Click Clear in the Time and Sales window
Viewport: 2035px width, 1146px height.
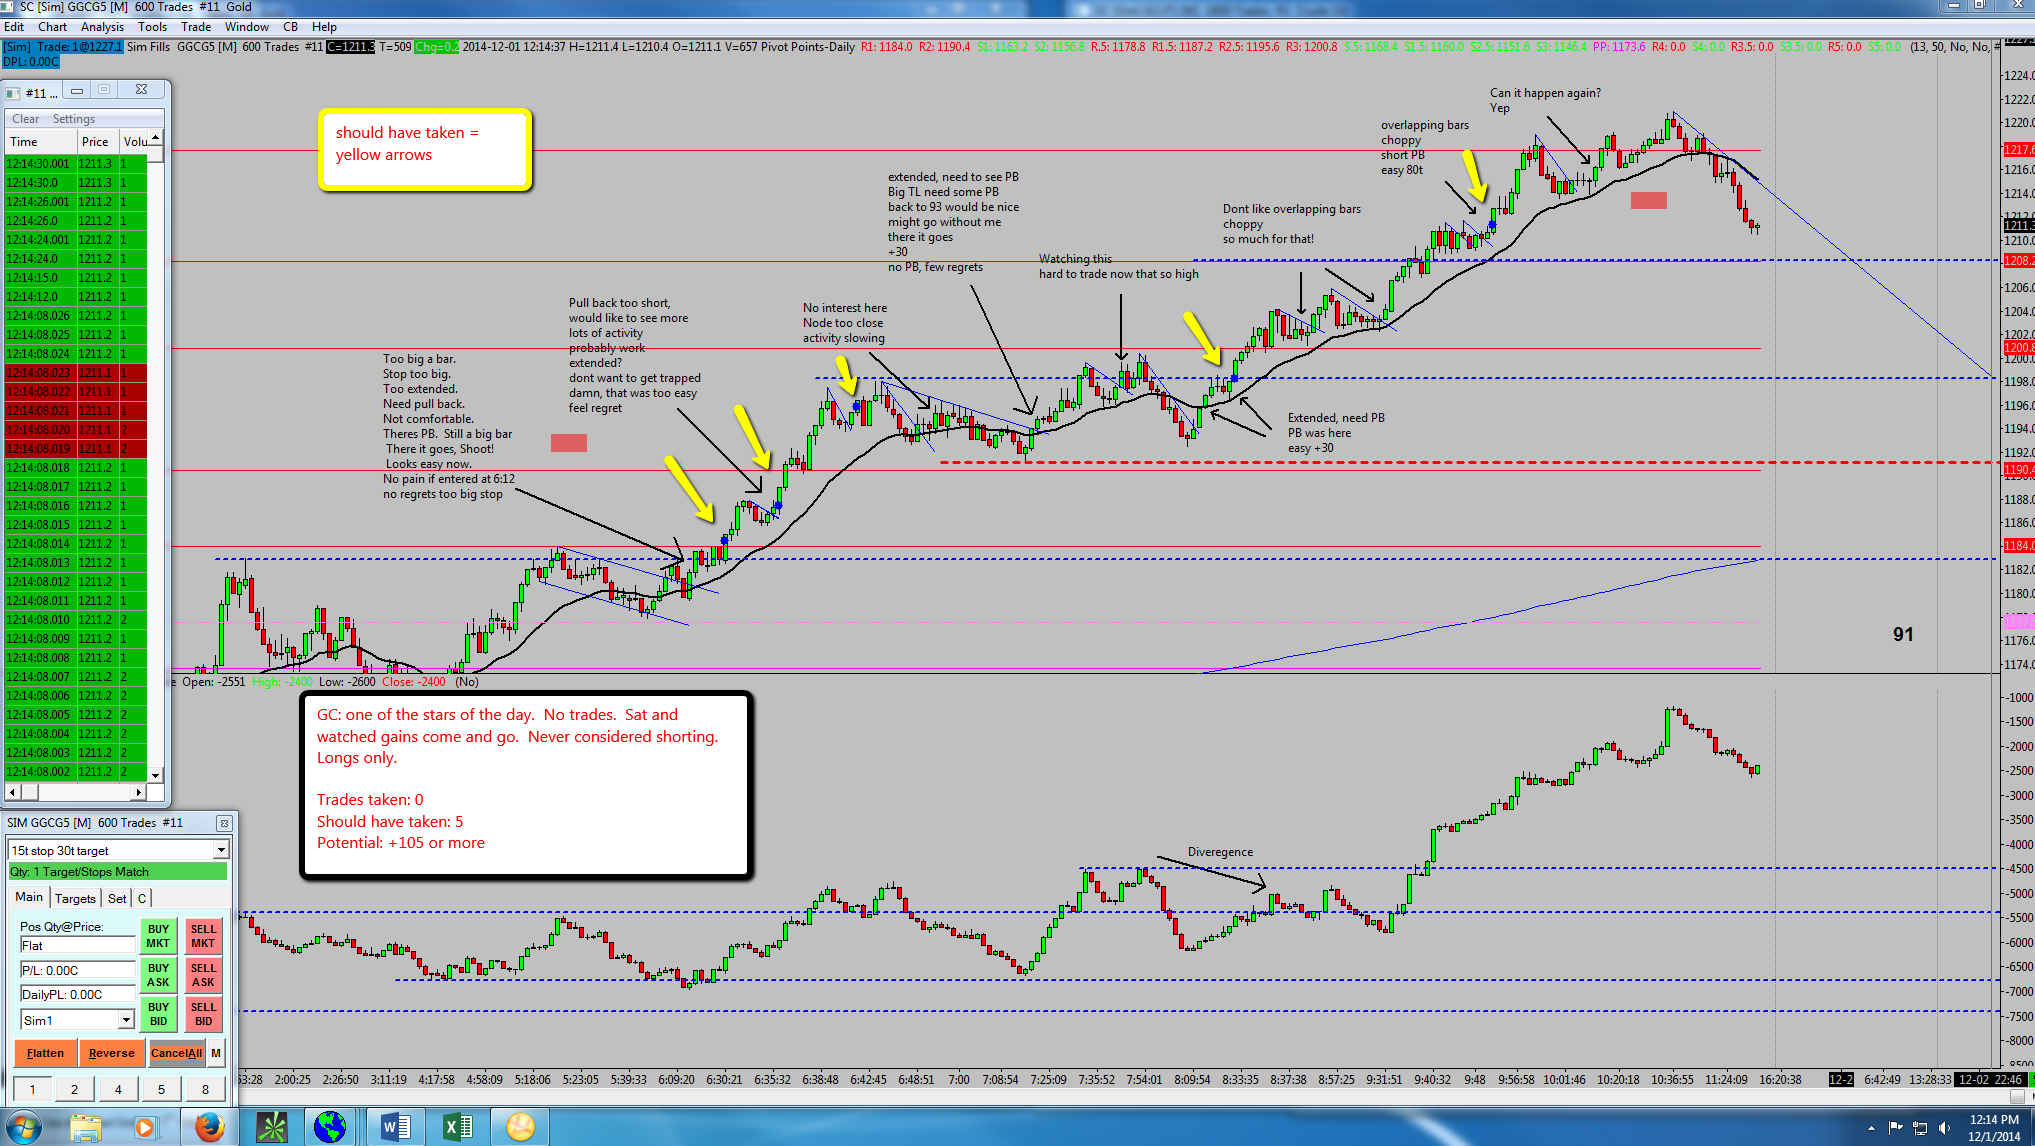click(x=26, y=119)
